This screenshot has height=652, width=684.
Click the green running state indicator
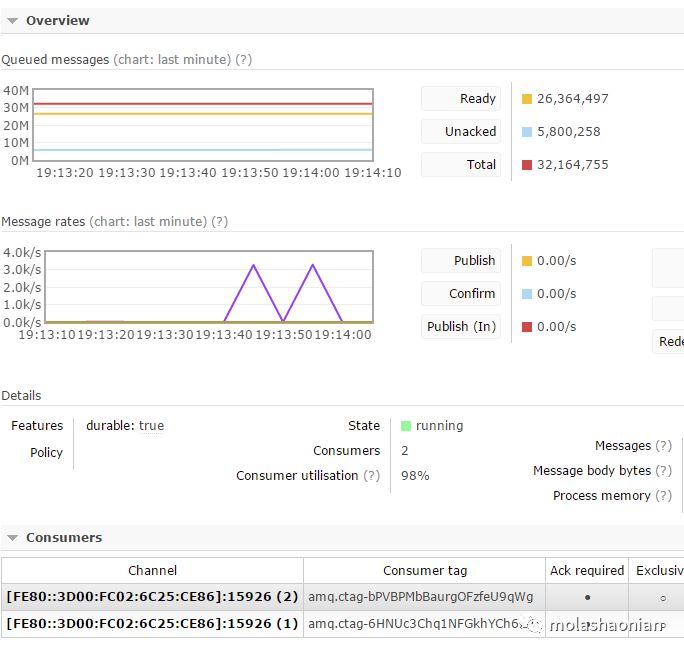click(406, 426)
